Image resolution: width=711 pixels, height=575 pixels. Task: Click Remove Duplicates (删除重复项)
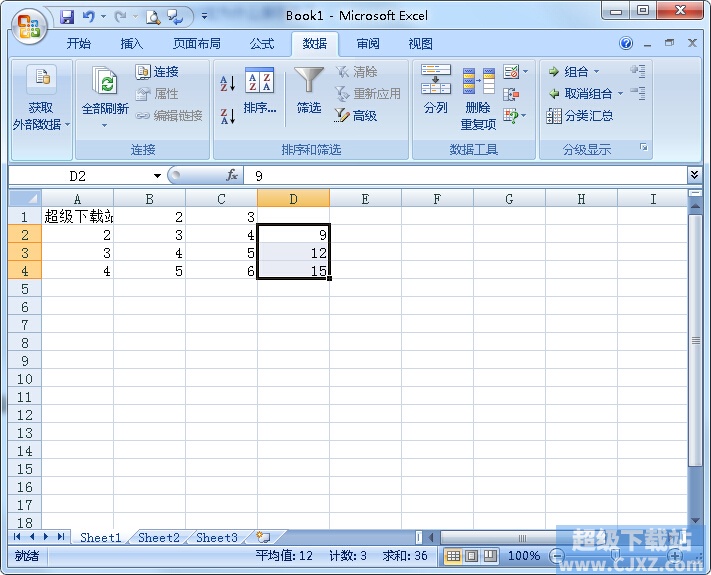pyautogui.click(x=478, y=98)
